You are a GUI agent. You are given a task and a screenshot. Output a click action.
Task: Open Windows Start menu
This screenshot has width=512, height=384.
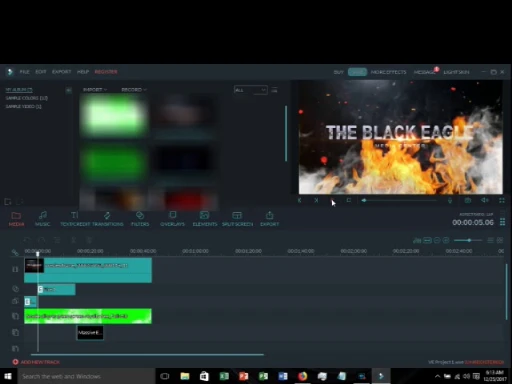click(x=8, y=376)
